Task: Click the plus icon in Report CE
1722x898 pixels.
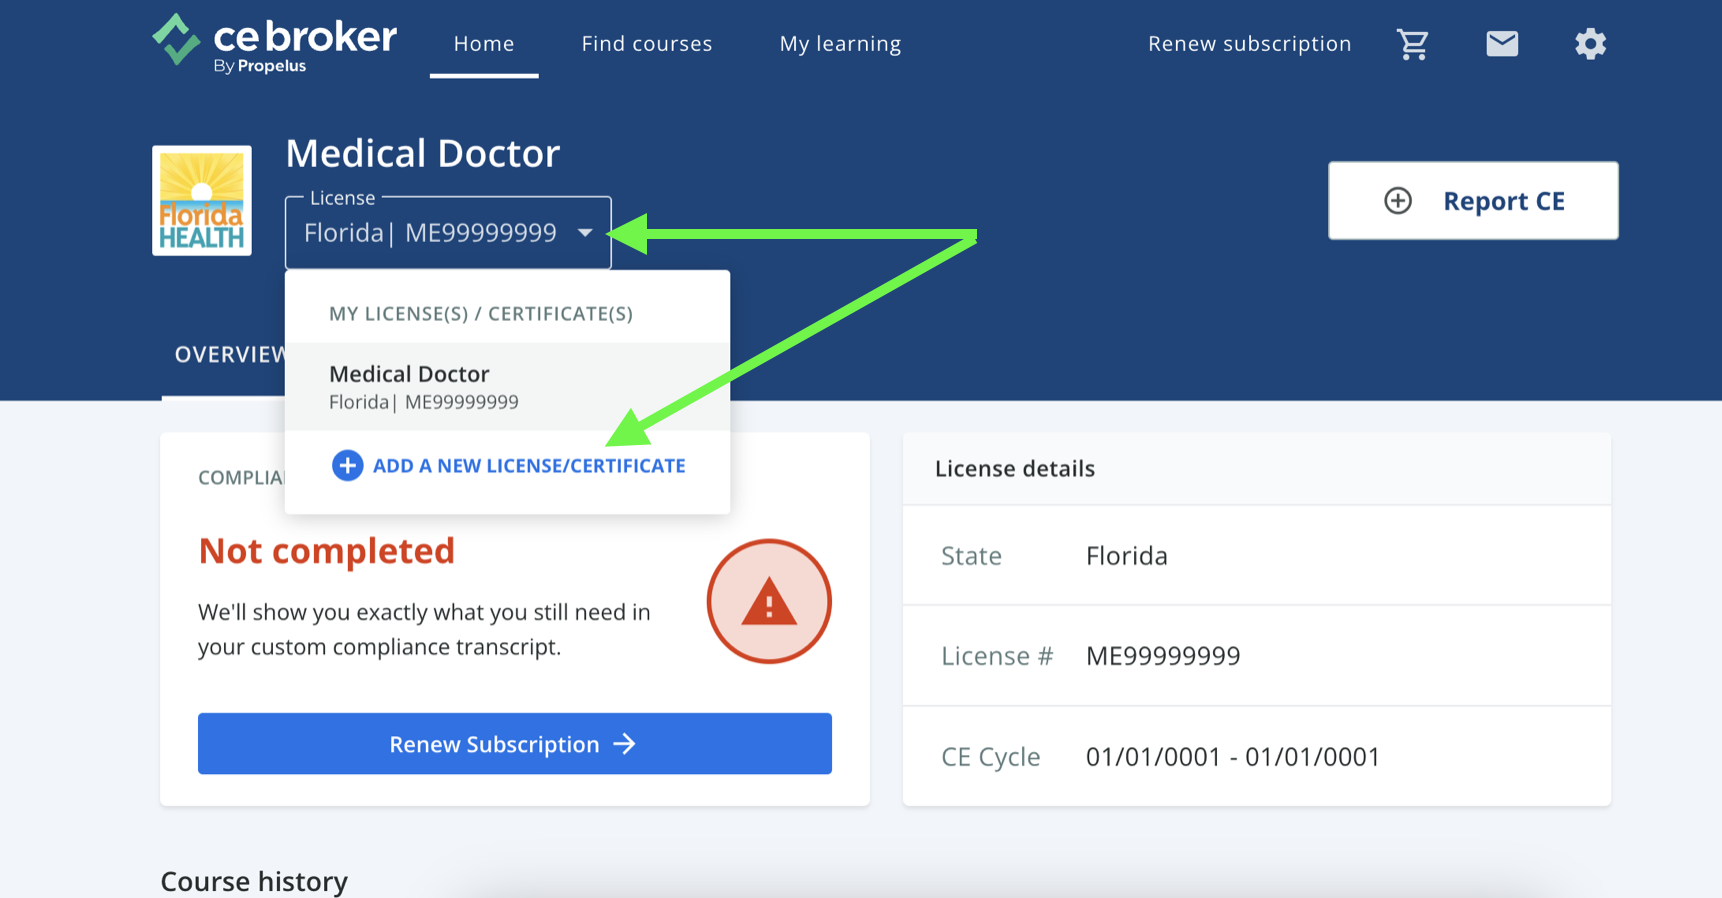Action: tap(1398, 201)
